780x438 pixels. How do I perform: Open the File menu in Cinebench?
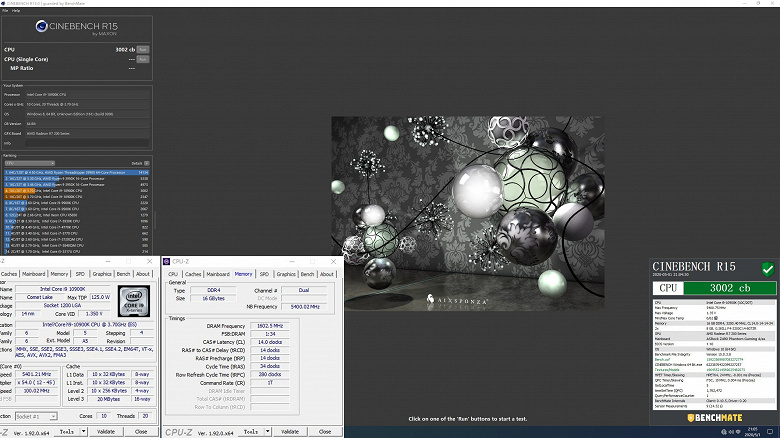(4, 11)
